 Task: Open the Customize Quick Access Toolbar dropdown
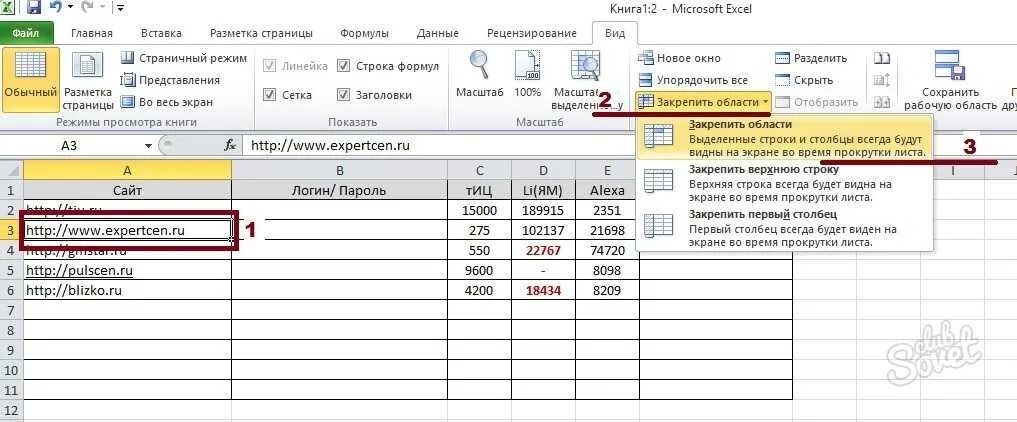point(121,8)
